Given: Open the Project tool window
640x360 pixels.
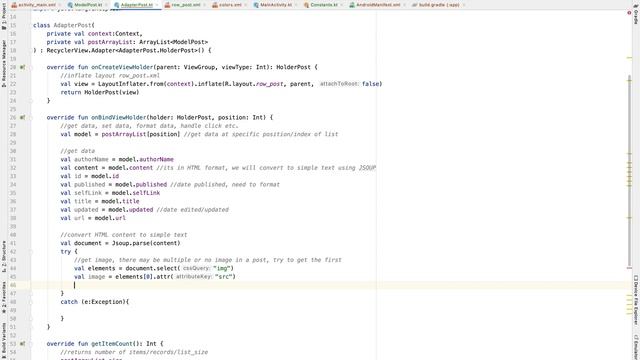Looking at the screenshot, I should point(4,16).
